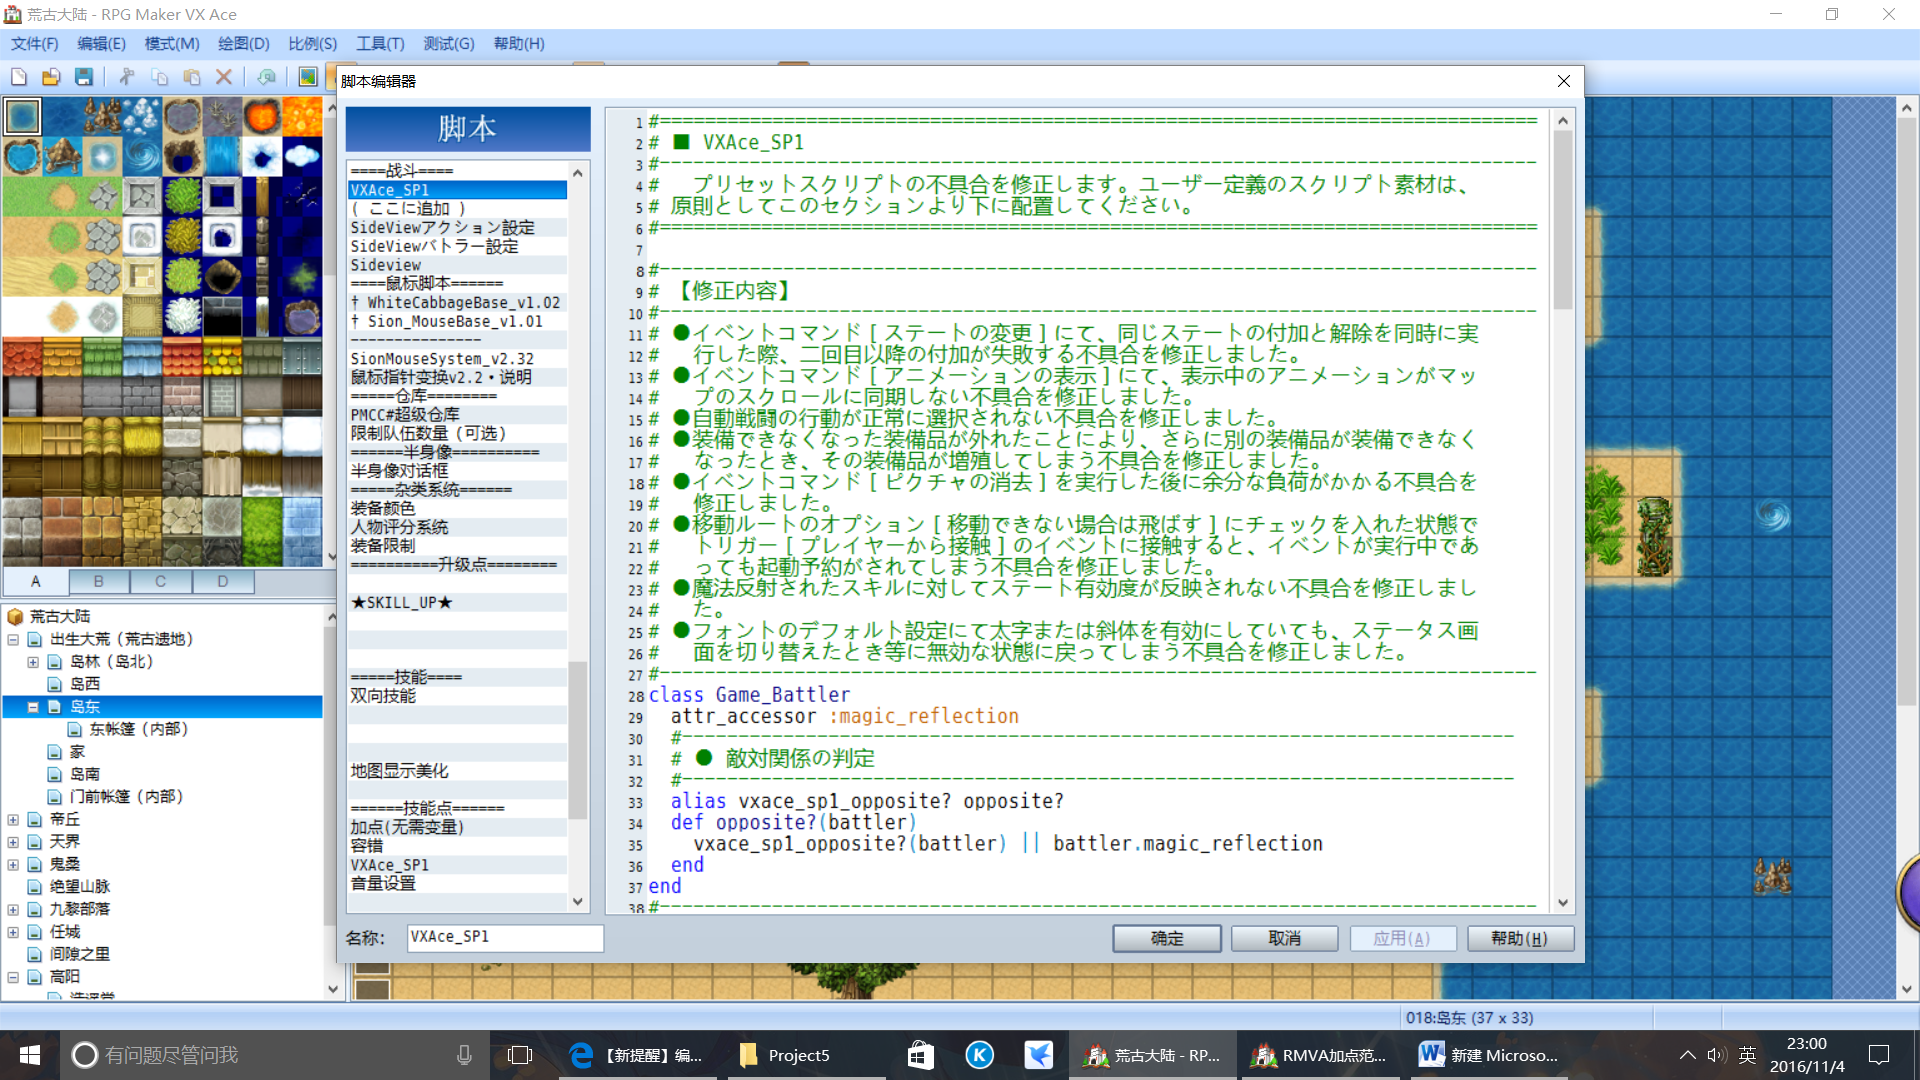Click the New Project toolbar icon

[x=19, y=77]
